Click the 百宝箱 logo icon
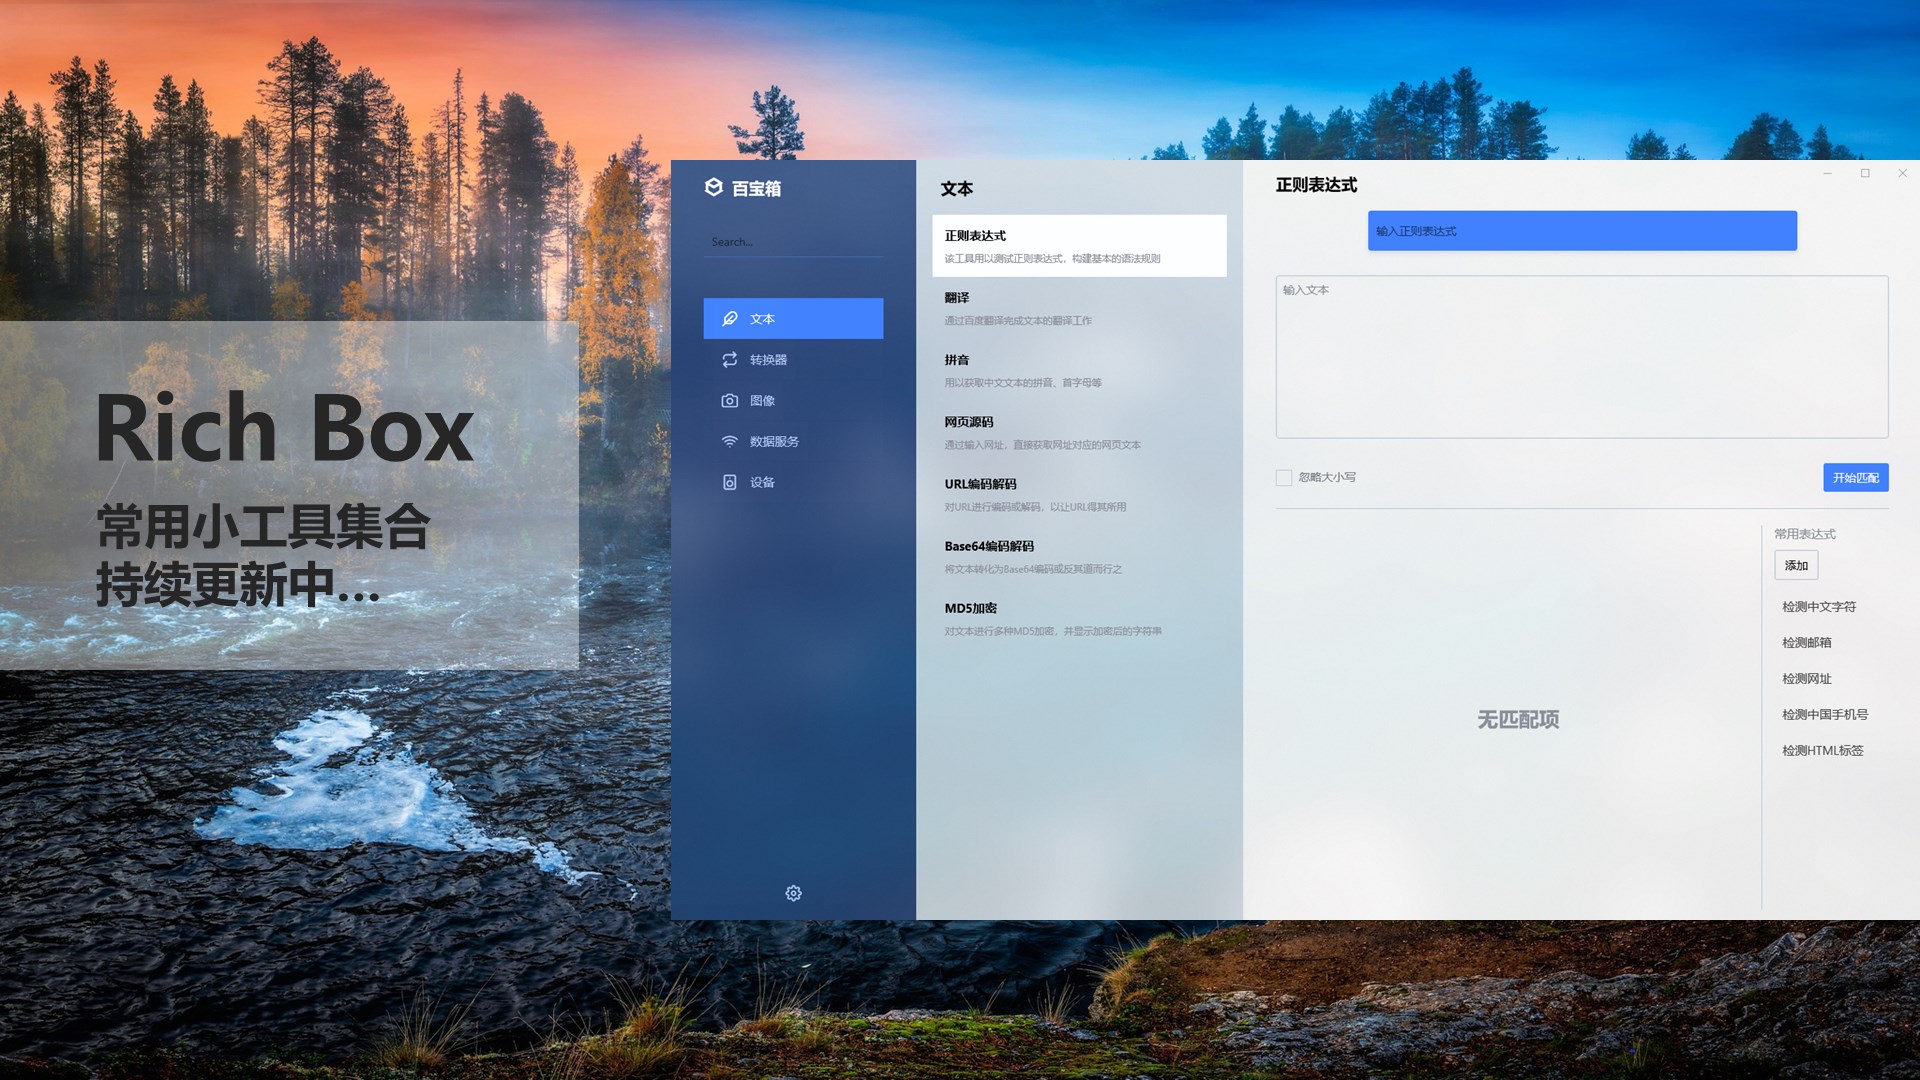The height and width of the screenshot is (1080, 1920). tap(713, 187)
